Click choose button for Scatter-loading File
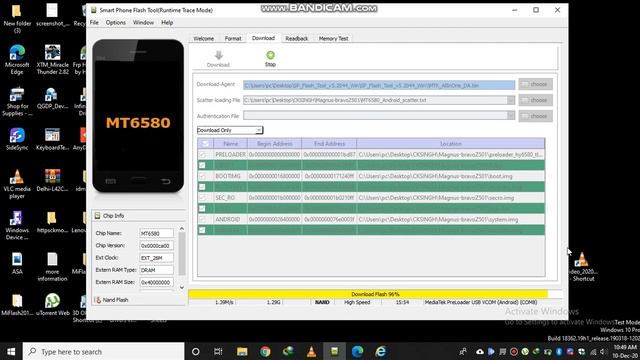The image size is (640, 360). [536, 100]
